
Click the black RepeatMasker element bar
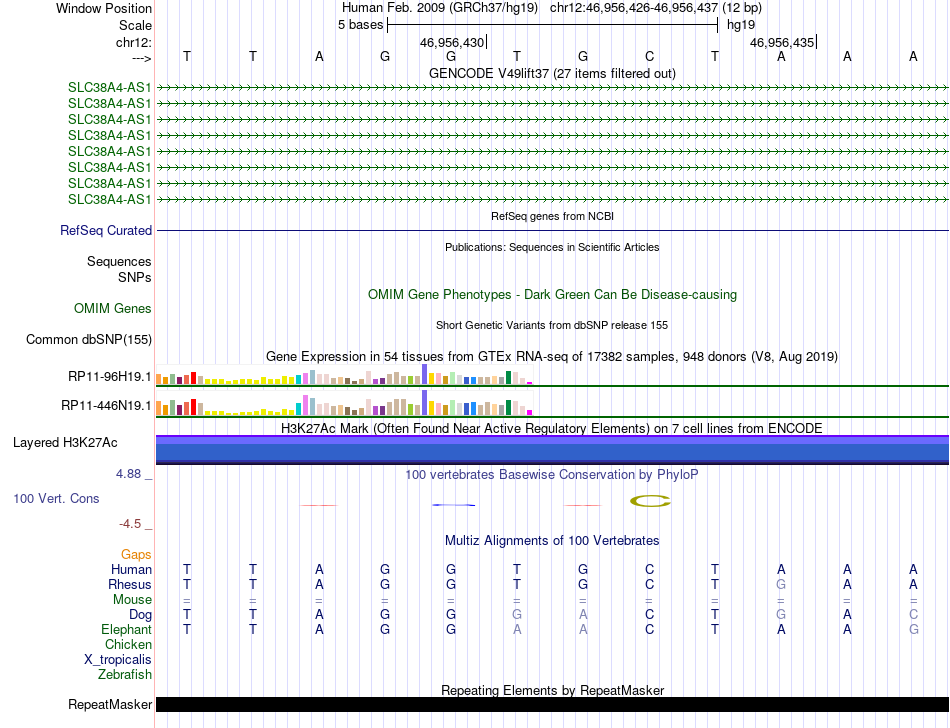(552, 704)
